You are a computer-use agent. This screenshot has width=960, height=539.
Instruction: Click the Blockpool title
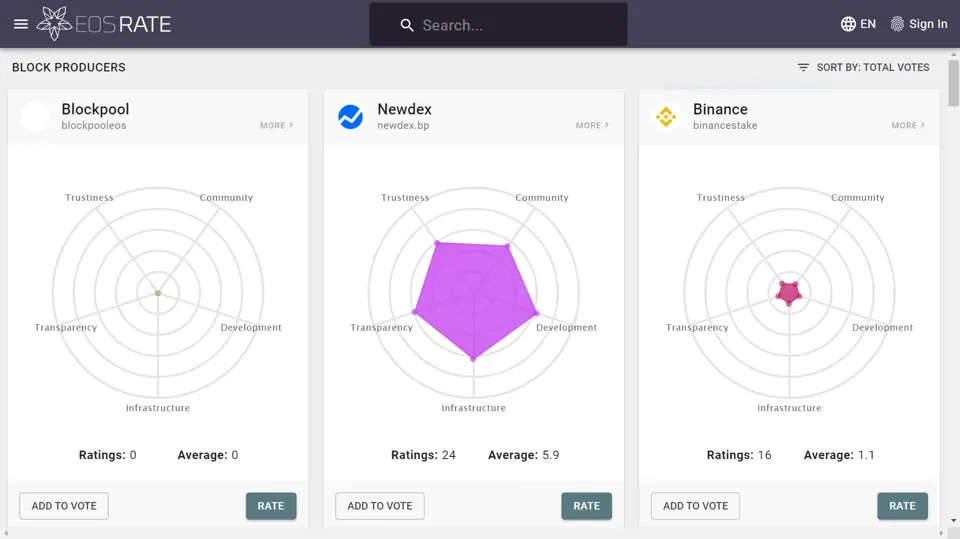pyautogui.click(x=95, y=109)
